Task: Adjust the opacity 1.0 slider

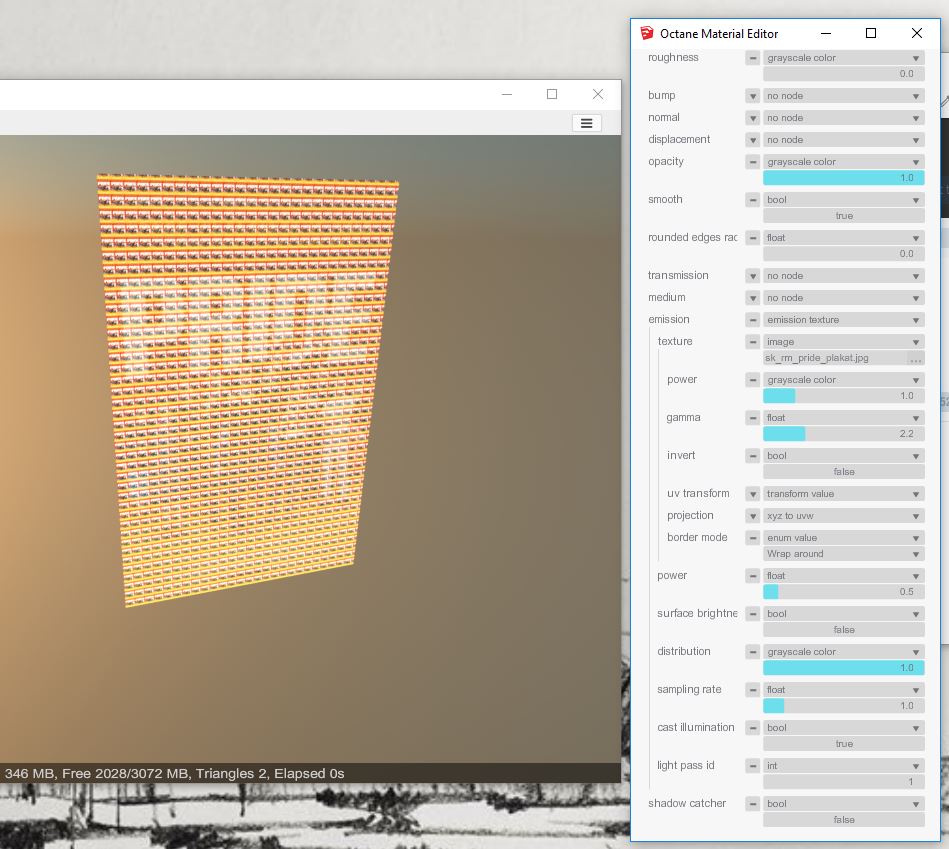Action: click(844, 178)
